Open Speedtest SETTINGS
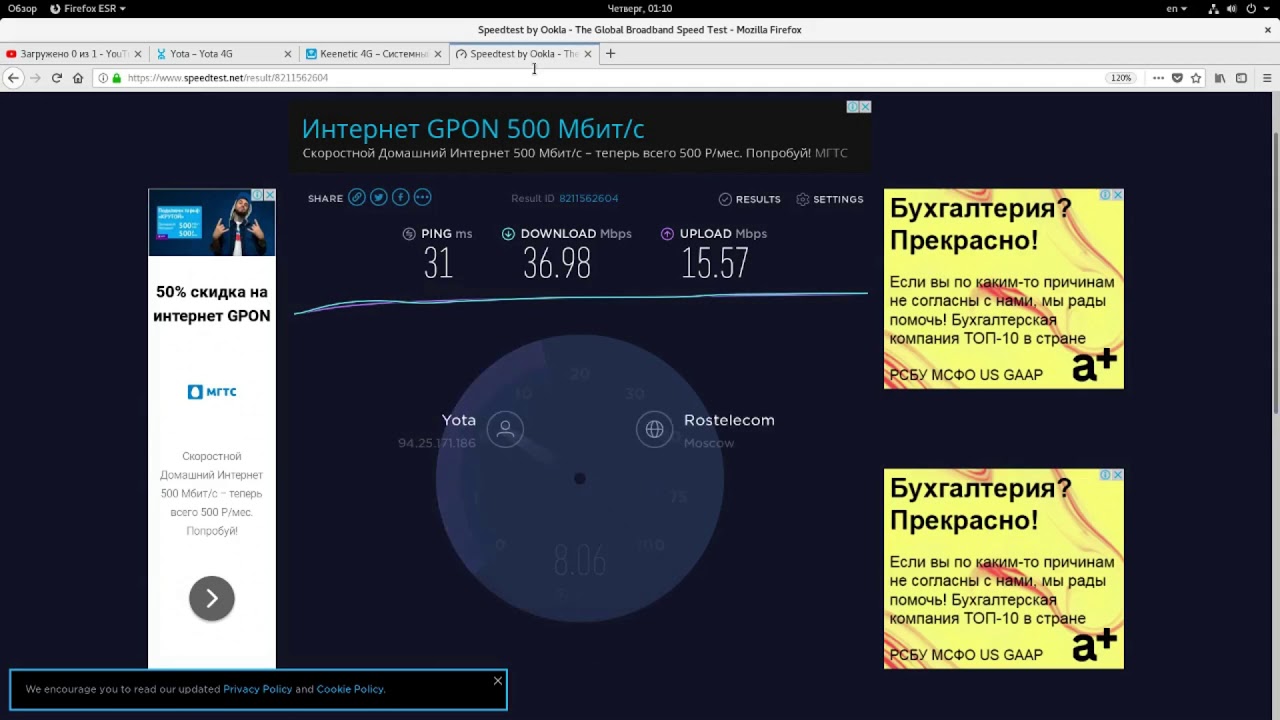This screenshot has width=1280, height=720. click(x=829, y=199)
